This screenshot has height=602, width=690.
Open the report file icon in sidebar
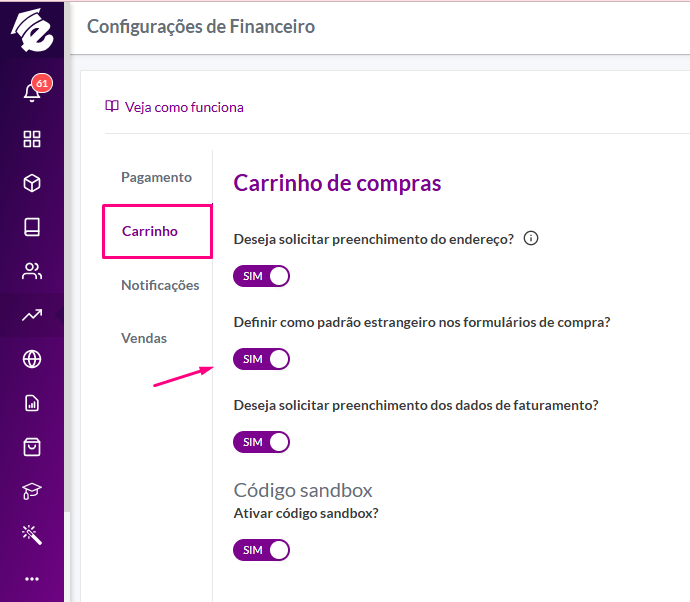point(32,403)
